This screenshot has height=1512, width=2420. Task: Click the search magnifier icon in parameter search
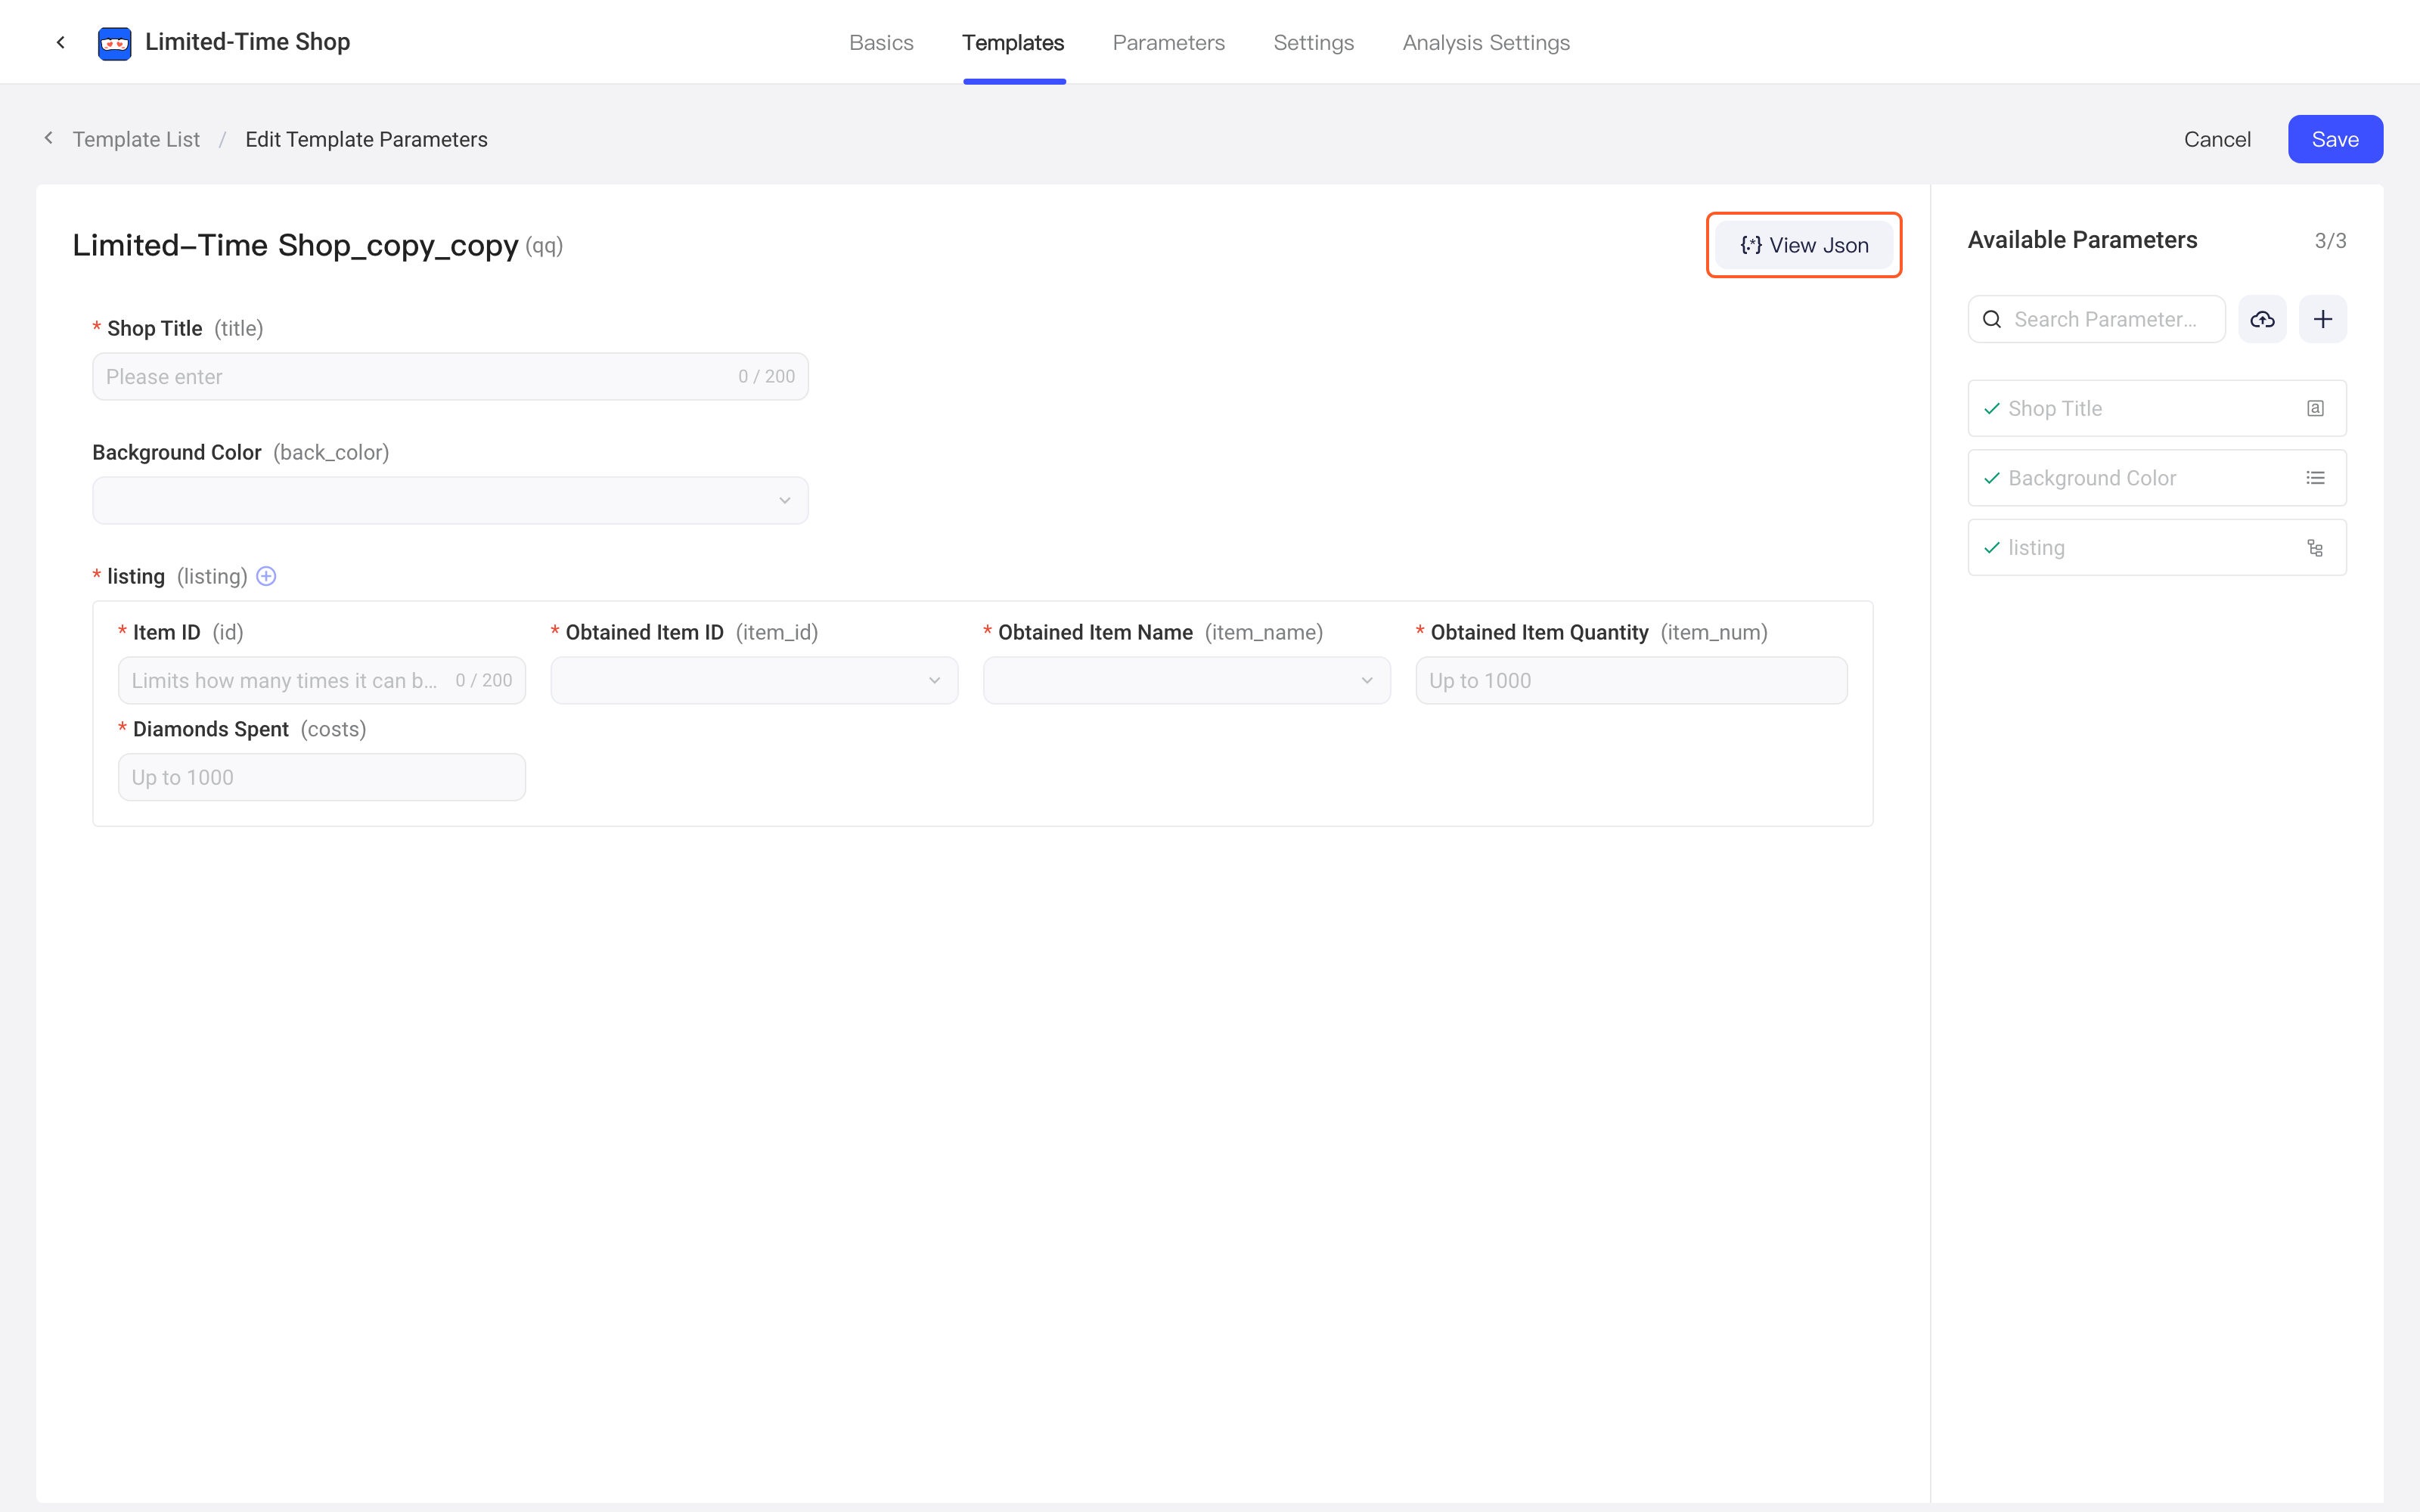click(x=1992, y=319)
